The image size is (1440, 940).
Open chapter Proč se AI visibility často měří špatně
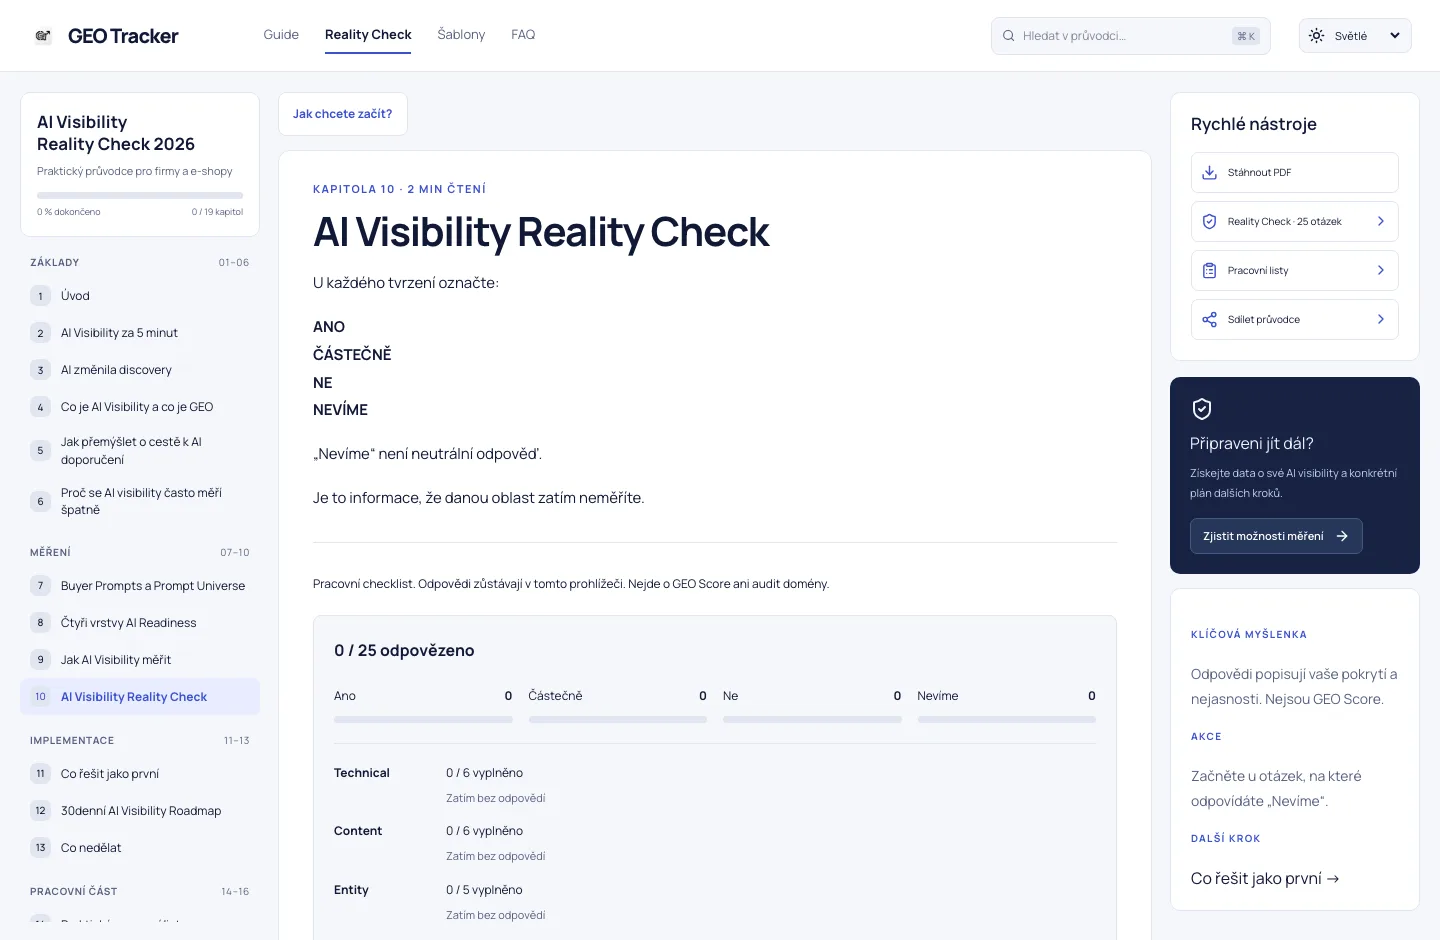(140, 501)
